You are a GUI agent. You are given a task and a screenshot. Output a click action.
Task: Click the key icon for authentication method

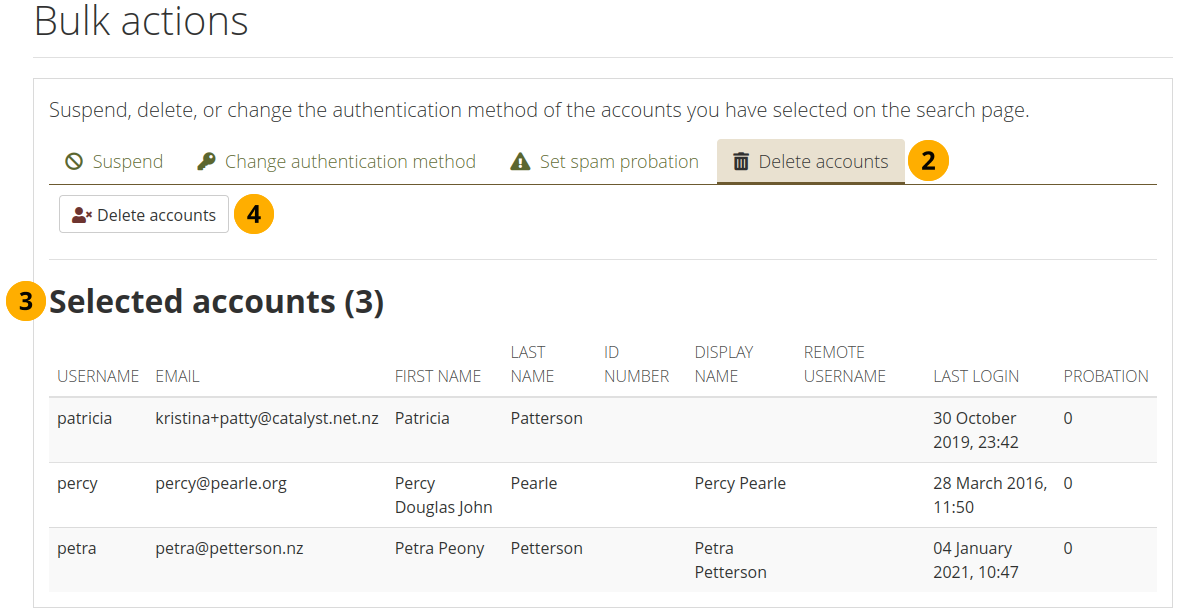pos(206,162)
